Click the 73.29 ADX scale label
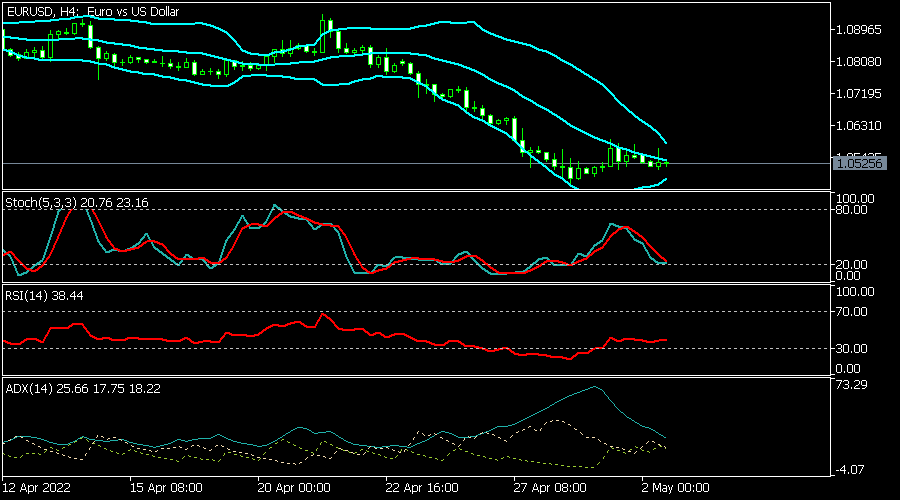900x500 pixels. [855, 384]
